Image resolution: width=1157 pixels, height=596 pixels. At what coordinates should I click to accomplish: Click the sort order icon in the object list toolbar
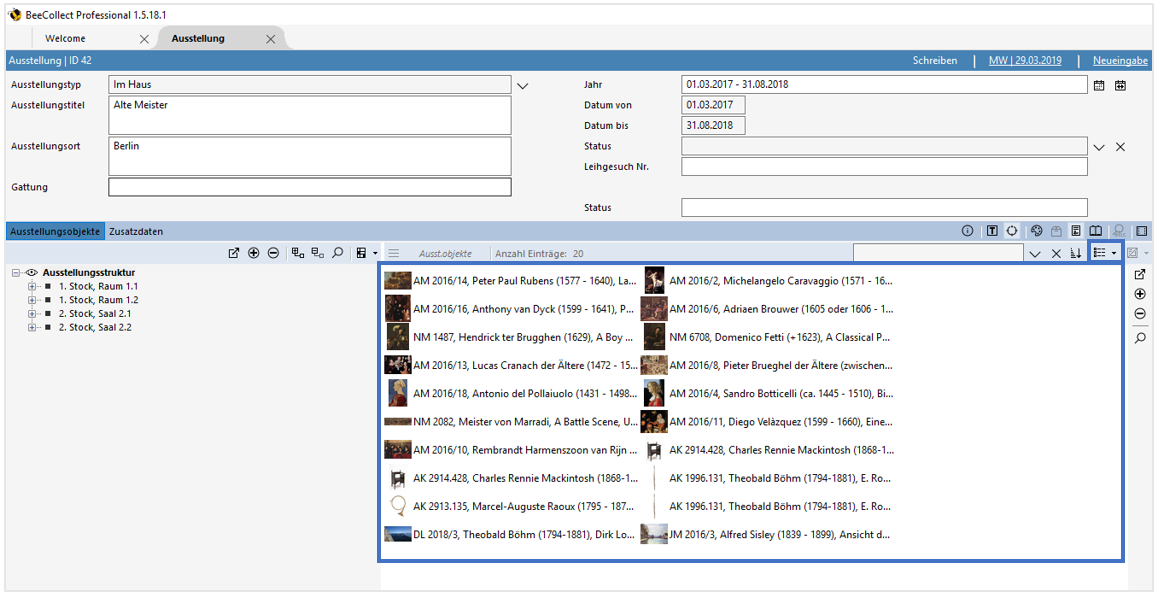[1076, 254]
